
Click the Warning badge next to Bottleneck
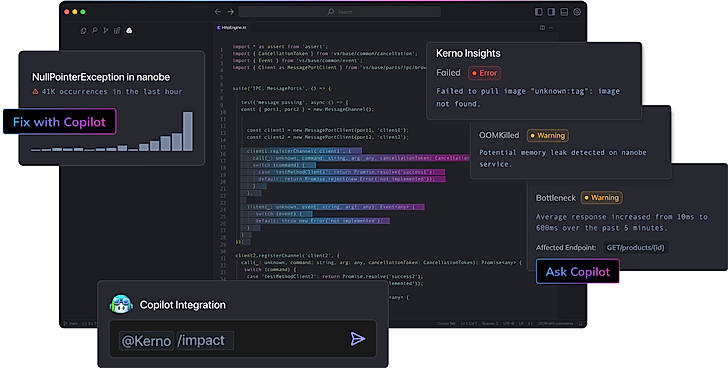pos(602,198)
